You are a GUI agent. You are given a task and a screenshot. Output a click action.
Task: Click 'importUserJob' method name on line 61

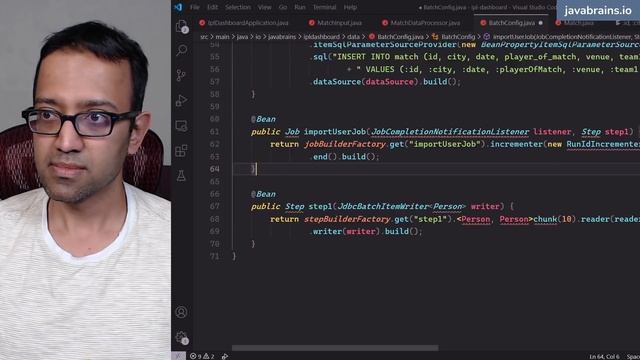click(x=335, y=132)
